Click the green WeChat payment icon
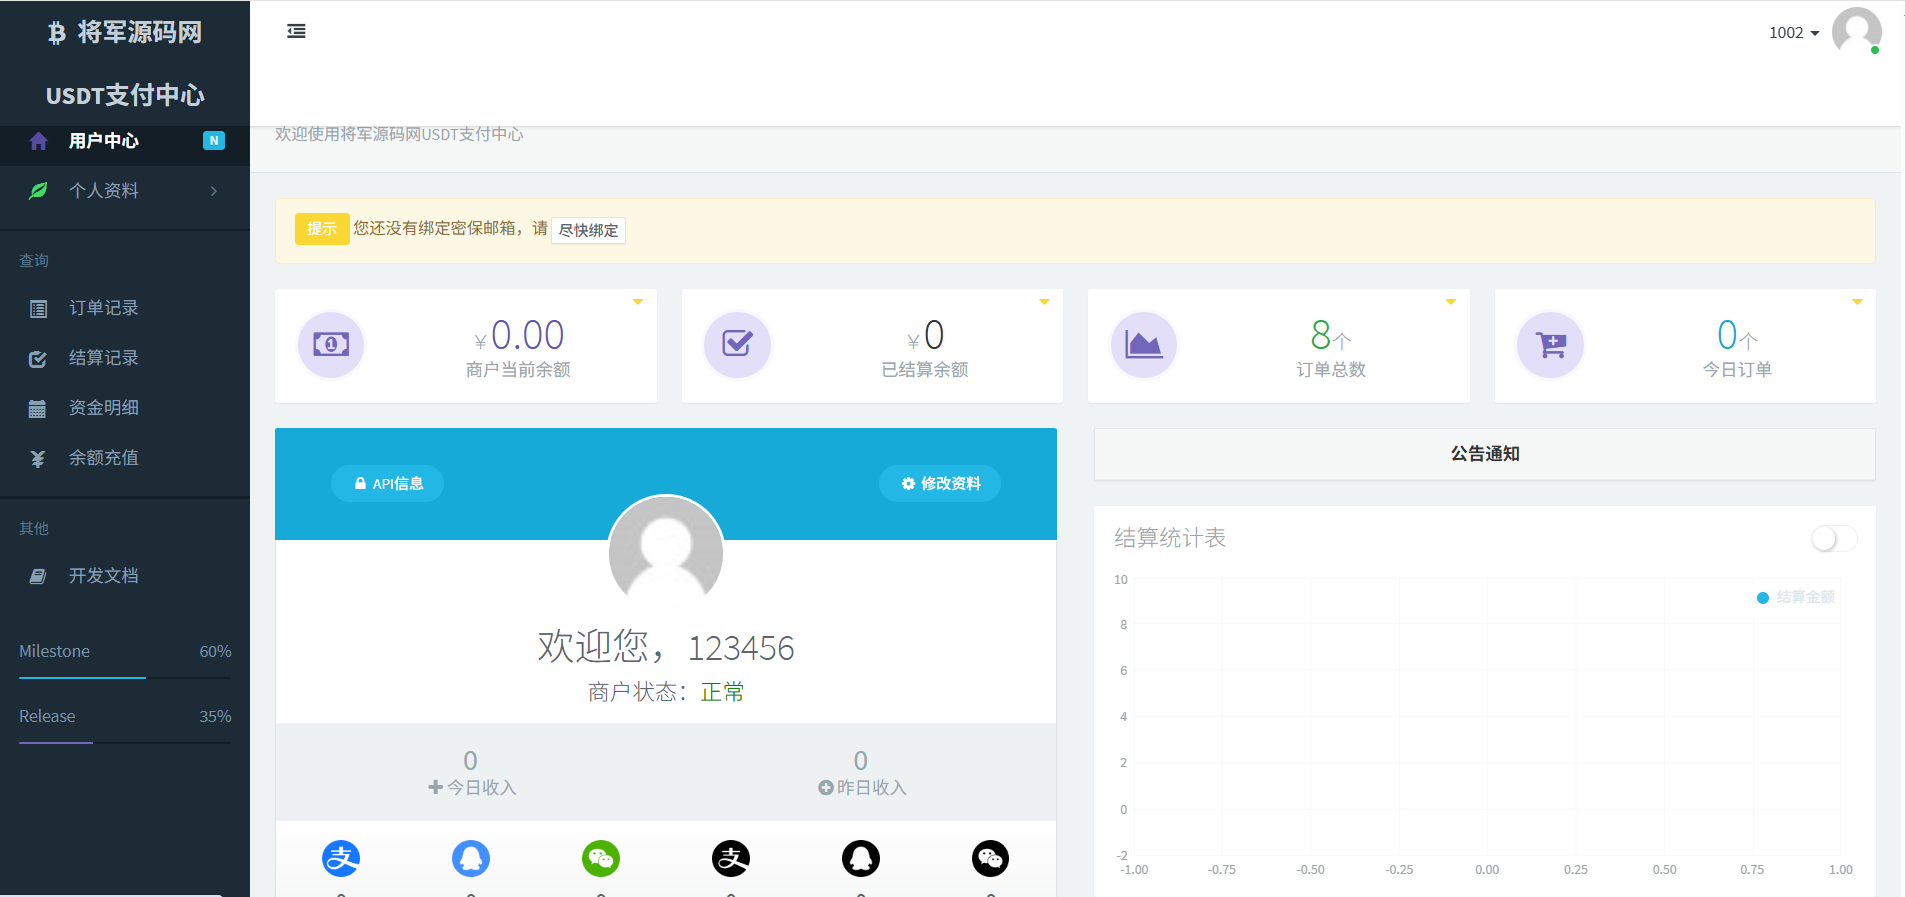The height and width of the screenshot is (897, 1905). pos(601,858)
